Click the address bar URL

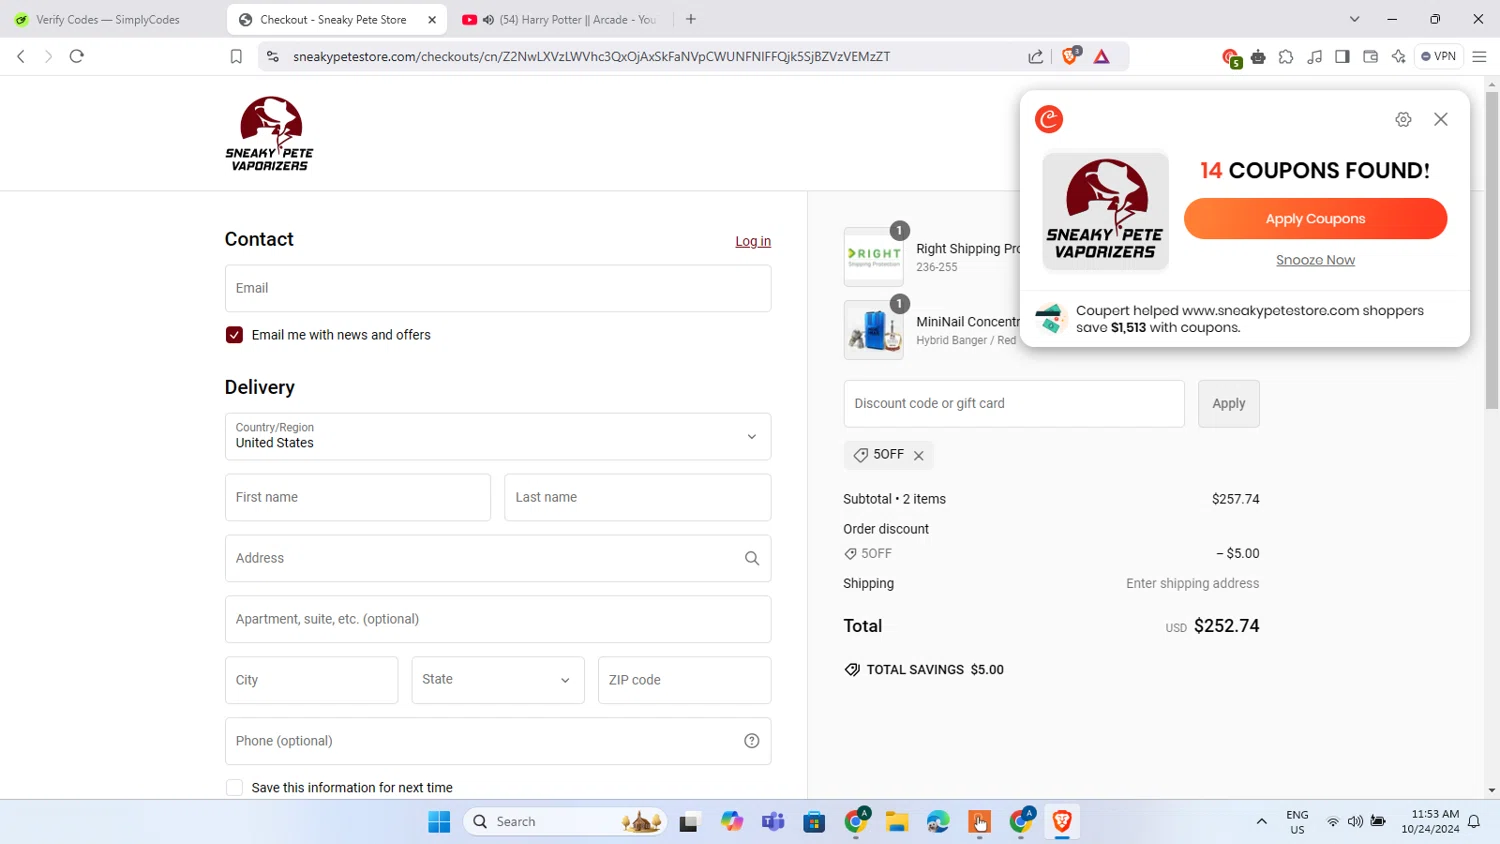(x=591, y=56)
